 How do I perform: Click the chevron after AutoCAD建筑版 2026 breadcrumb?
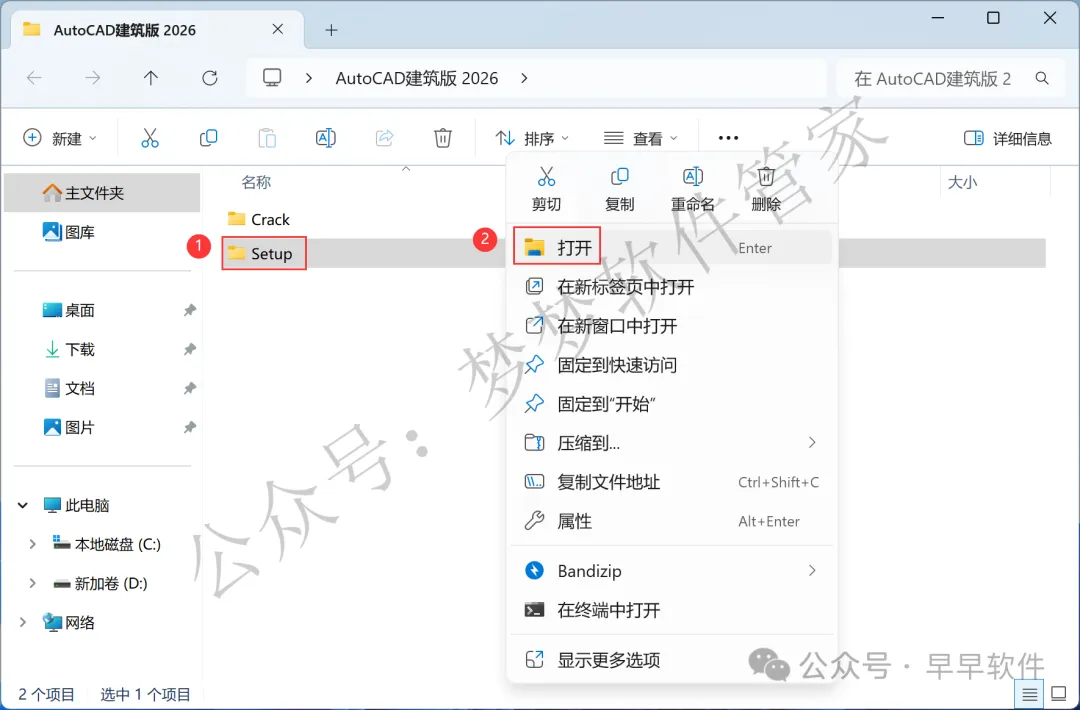pyautogui.click(x=524, y=78)
